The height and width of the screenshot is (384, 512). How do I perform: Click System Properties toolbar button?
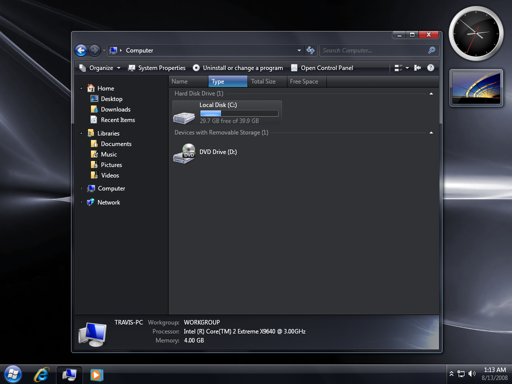click(x=157, y=68)
